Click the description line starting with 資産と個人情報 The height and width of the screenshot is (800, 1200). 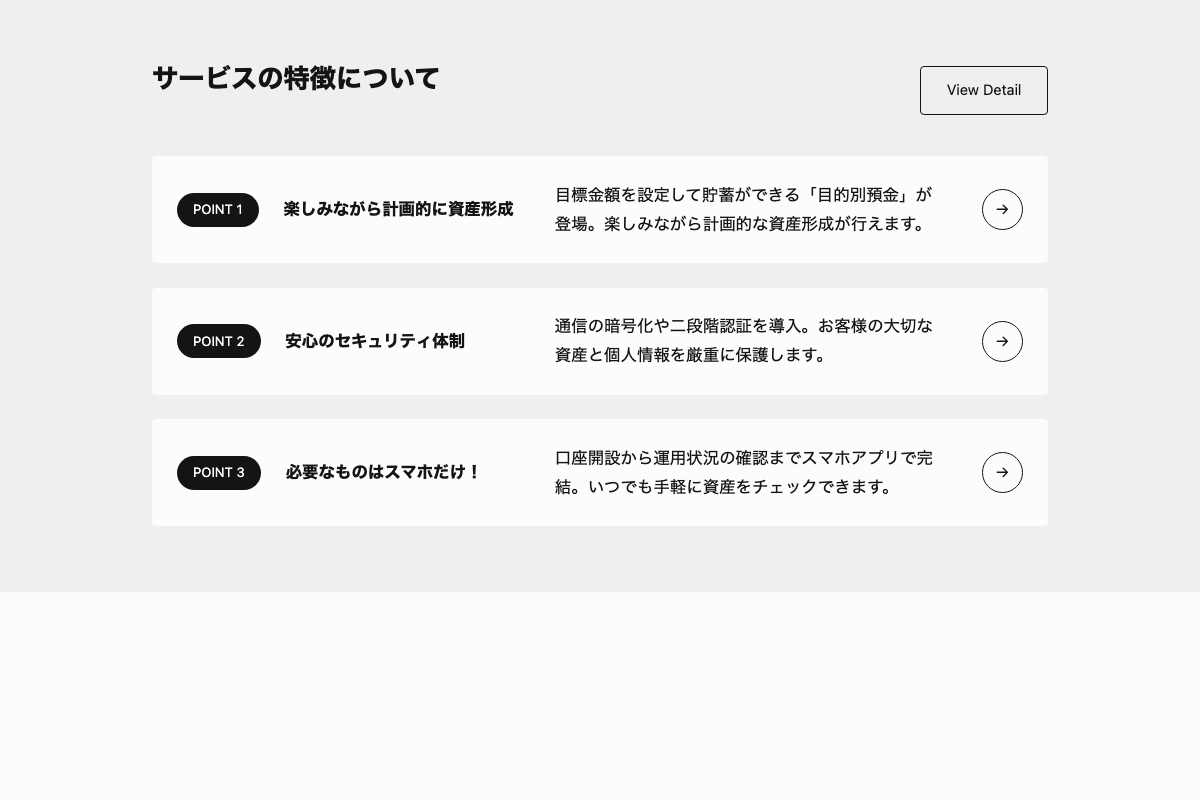click(692, 356)
